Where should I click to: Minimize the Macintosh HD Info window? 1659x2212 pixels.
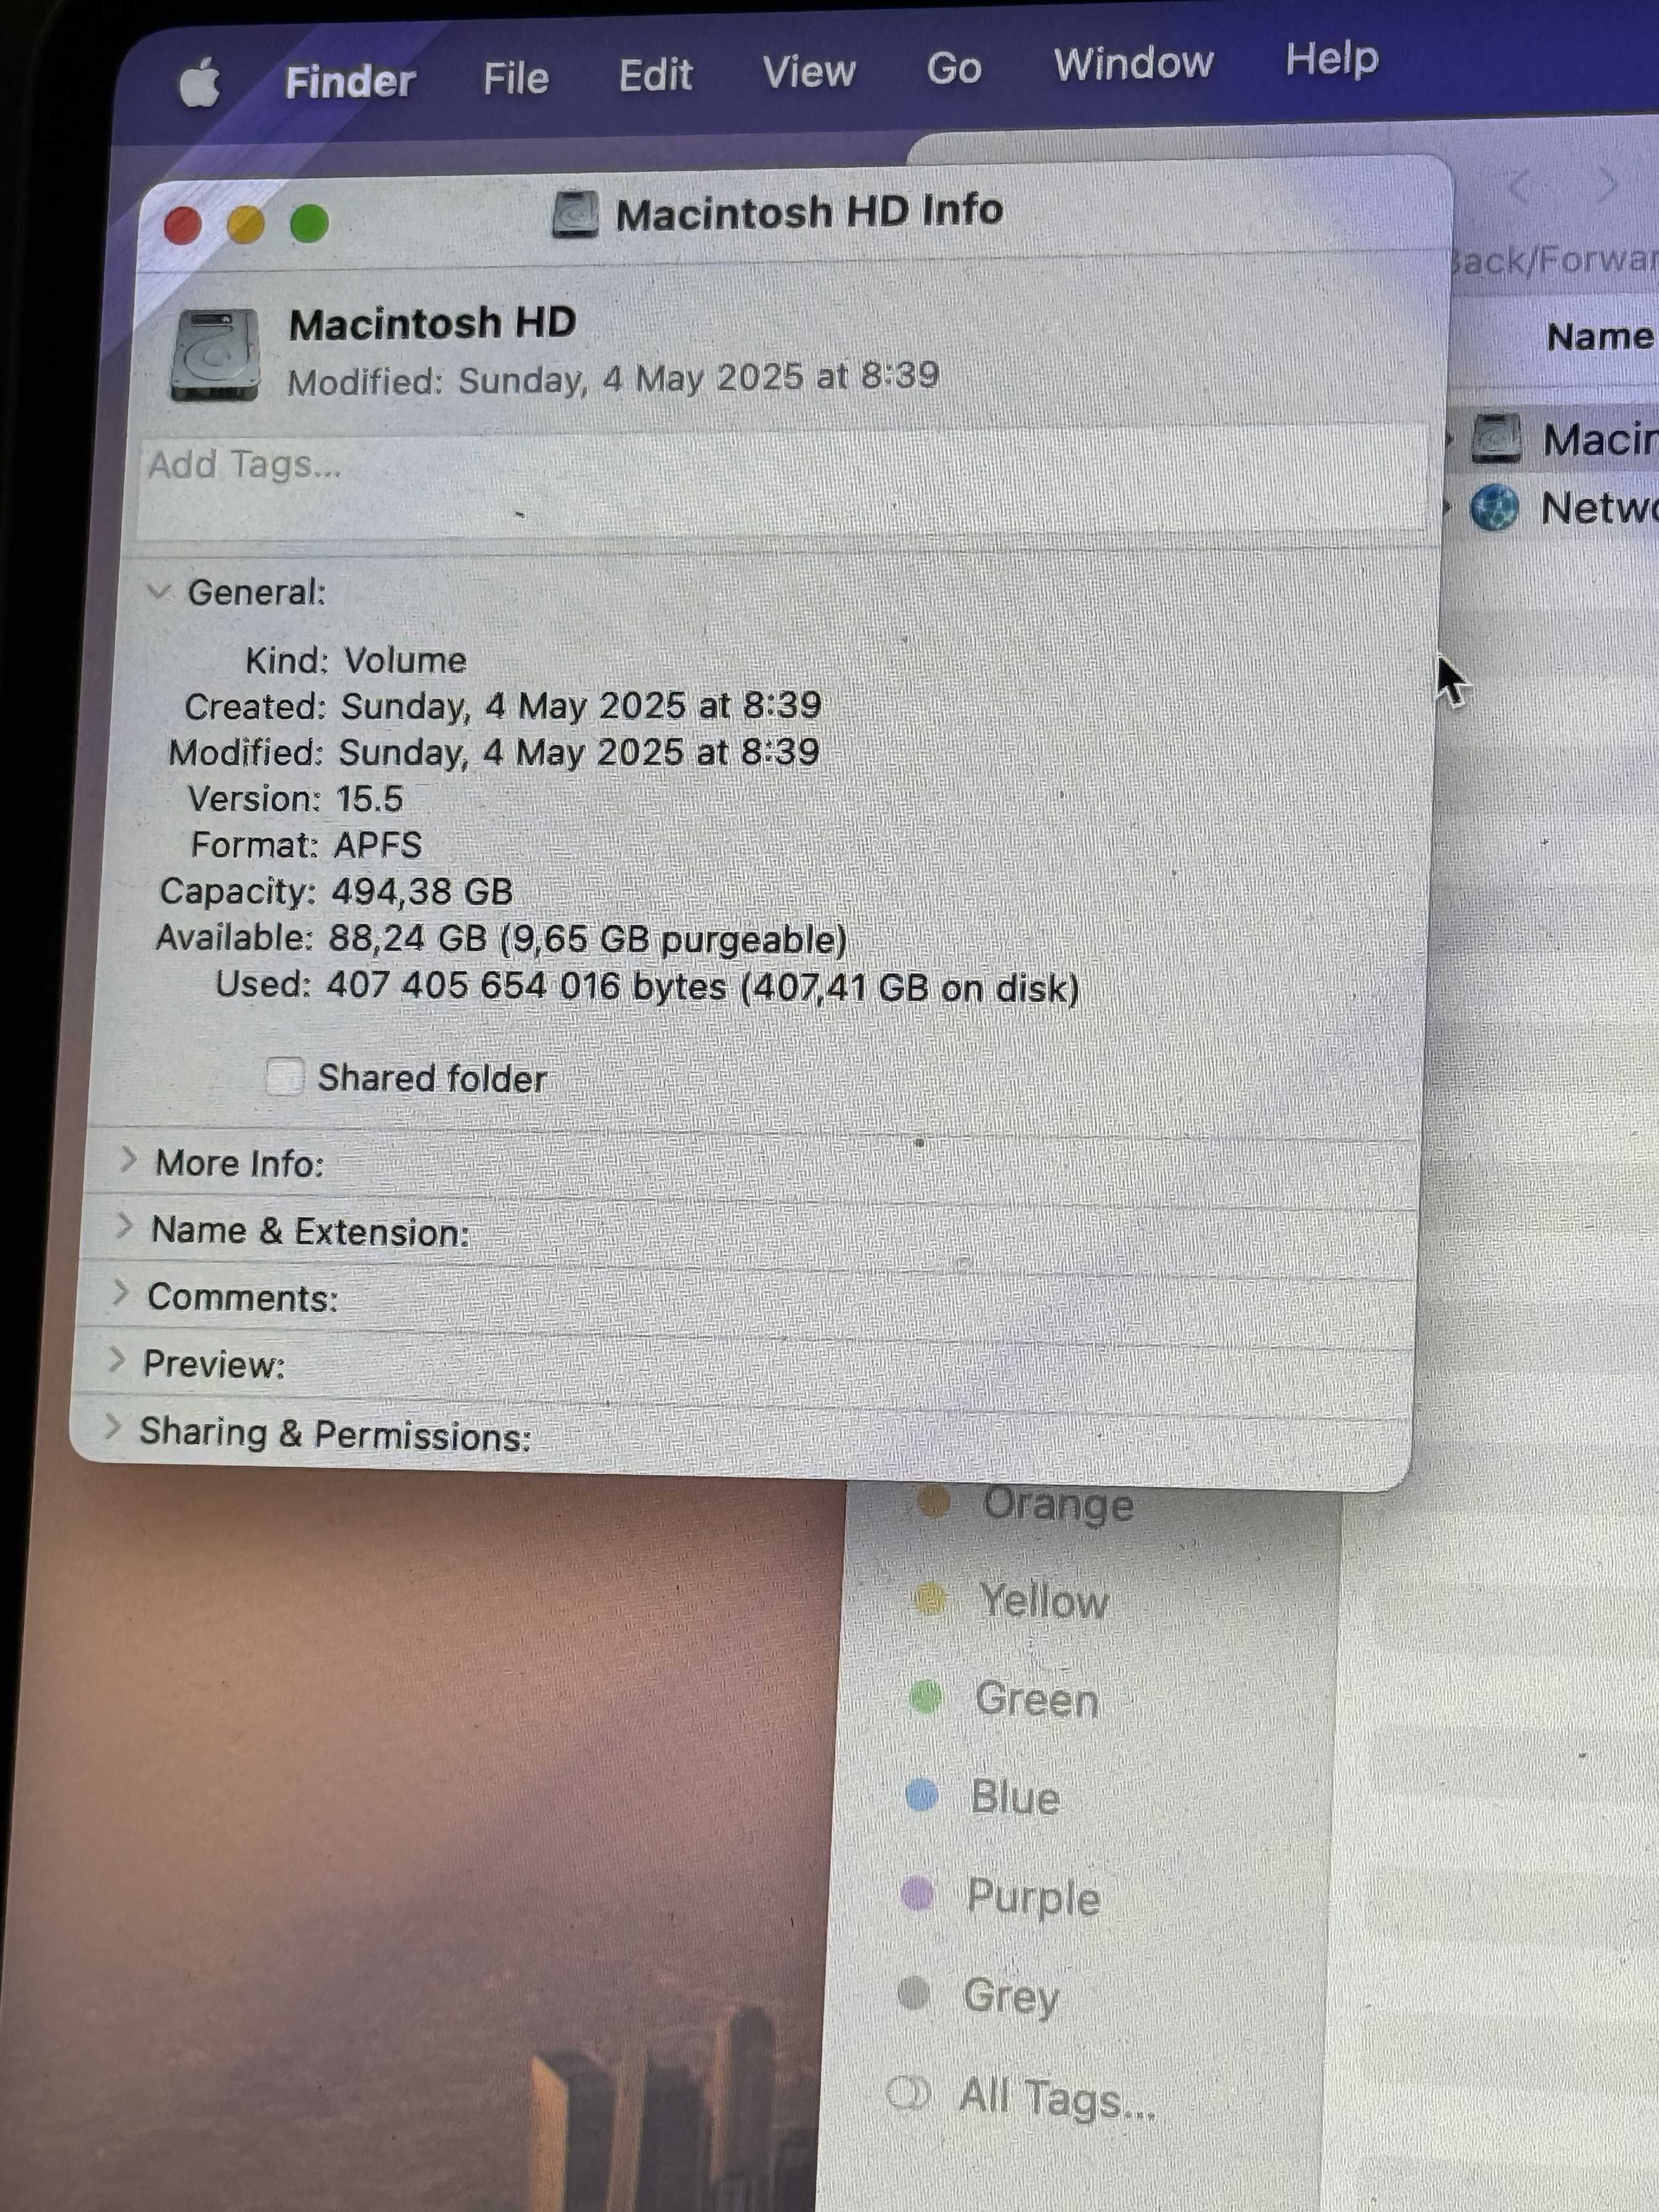[246, 225]
